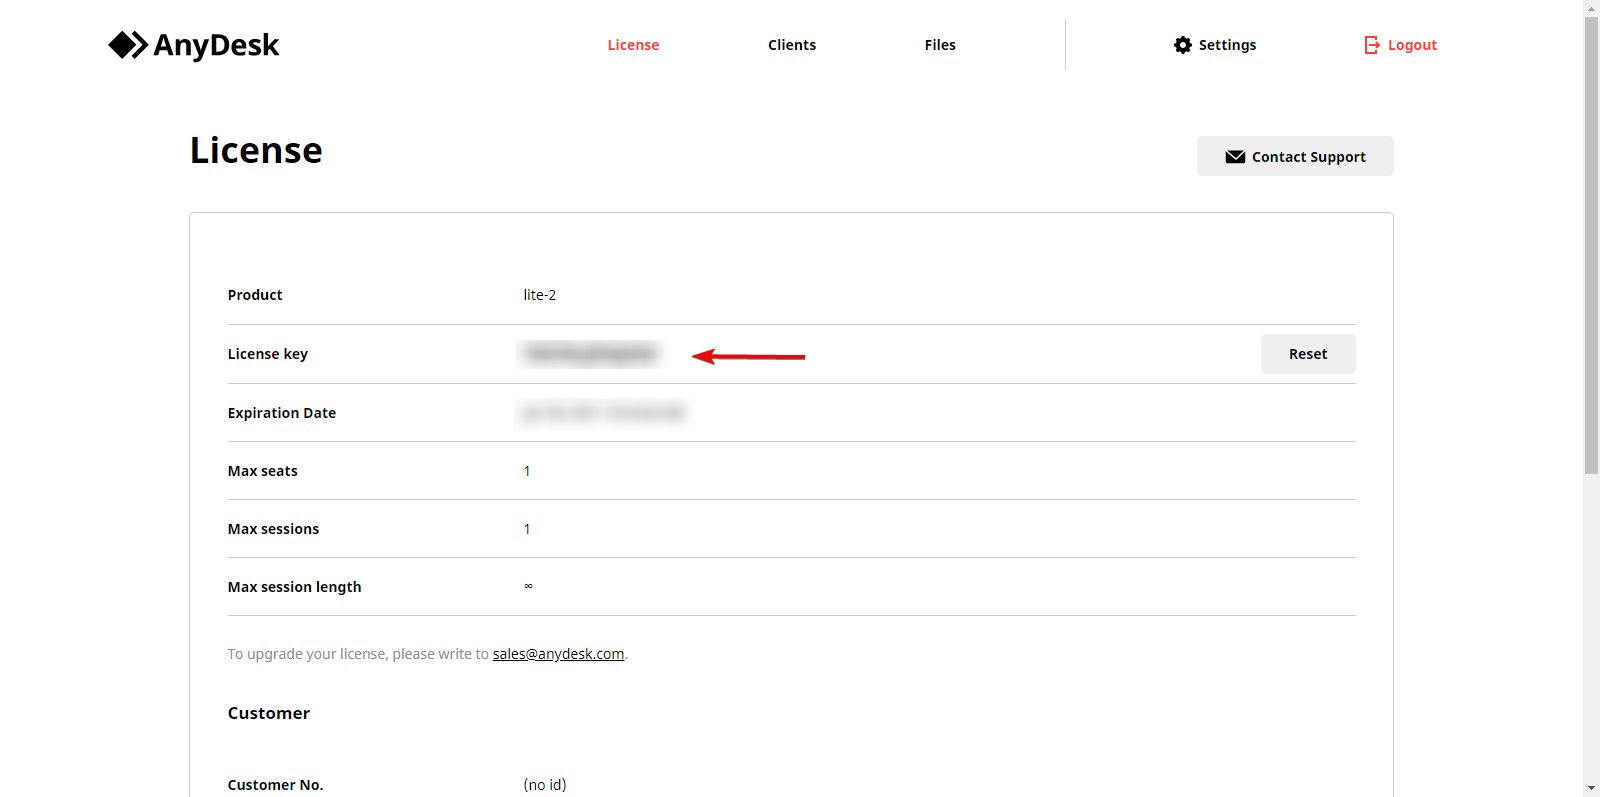1600x797 pixels.
Task: Click the scrollbar down arrow
Action: click(x=1591, y=789)
